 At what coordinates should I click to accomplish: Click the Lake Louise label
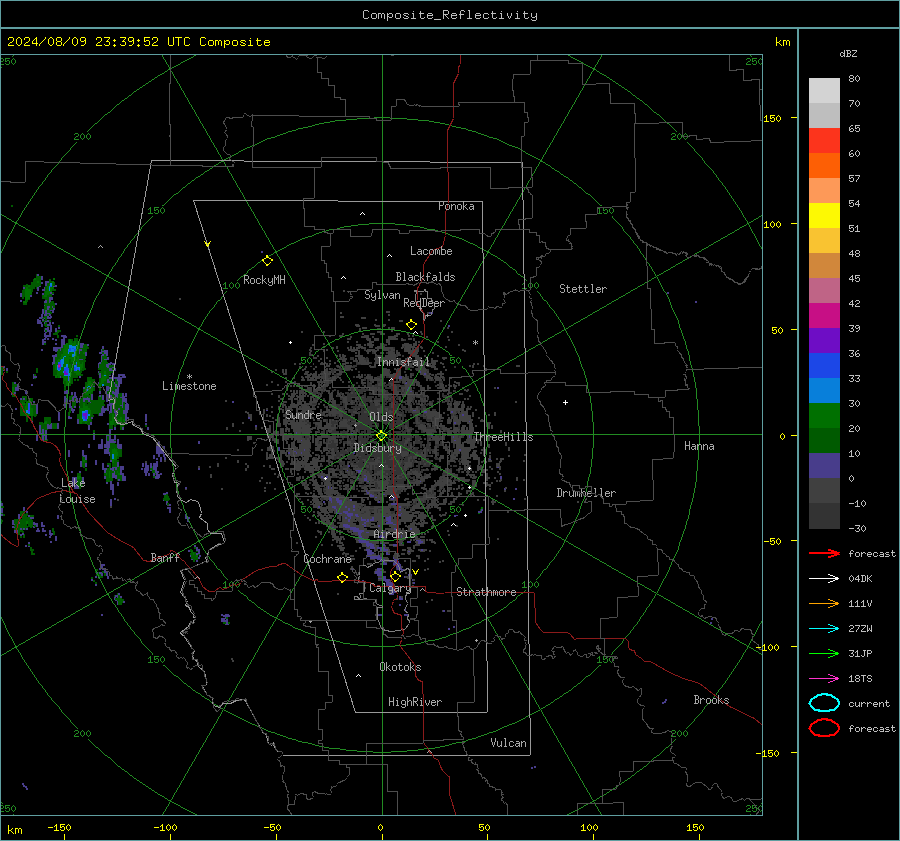(77, 491)
